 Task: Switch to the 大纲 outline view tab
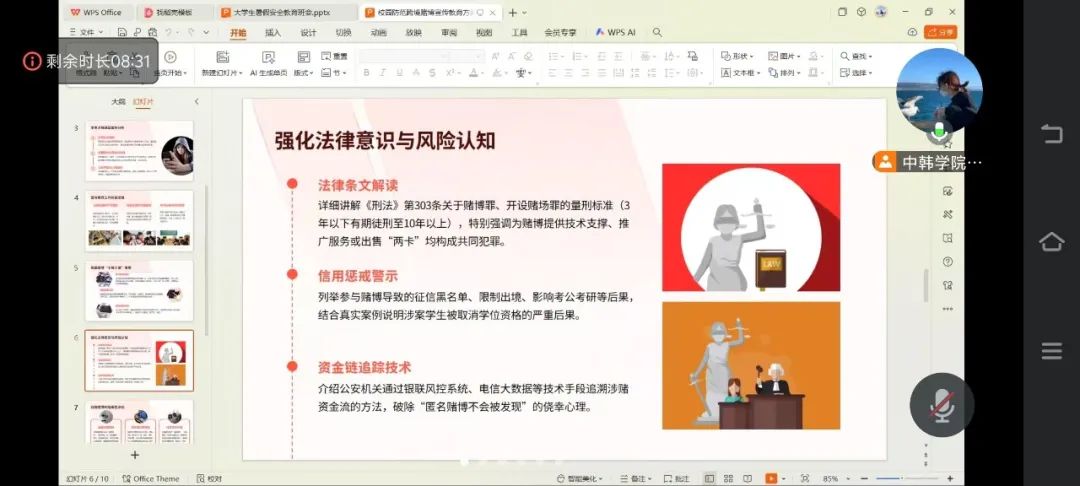click(x=118, y=102)
